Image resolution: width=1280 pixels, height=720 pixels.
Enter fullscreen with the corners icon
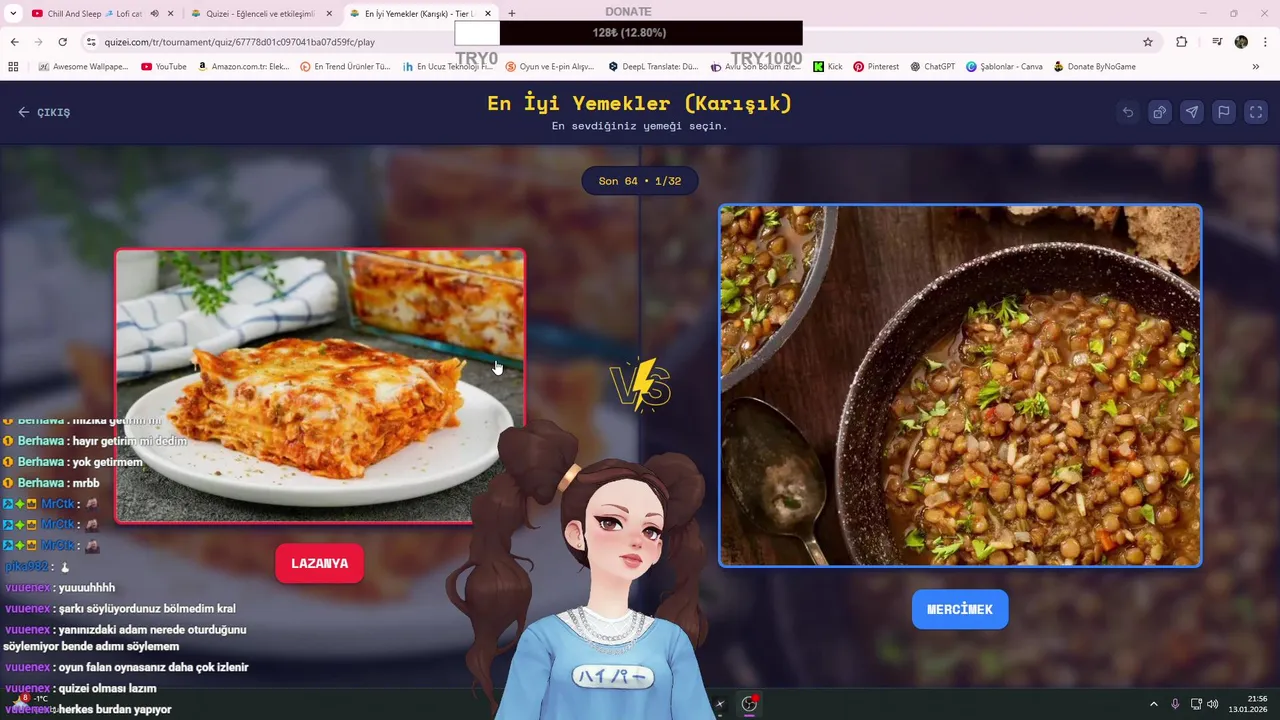[x=1256, y=112]
